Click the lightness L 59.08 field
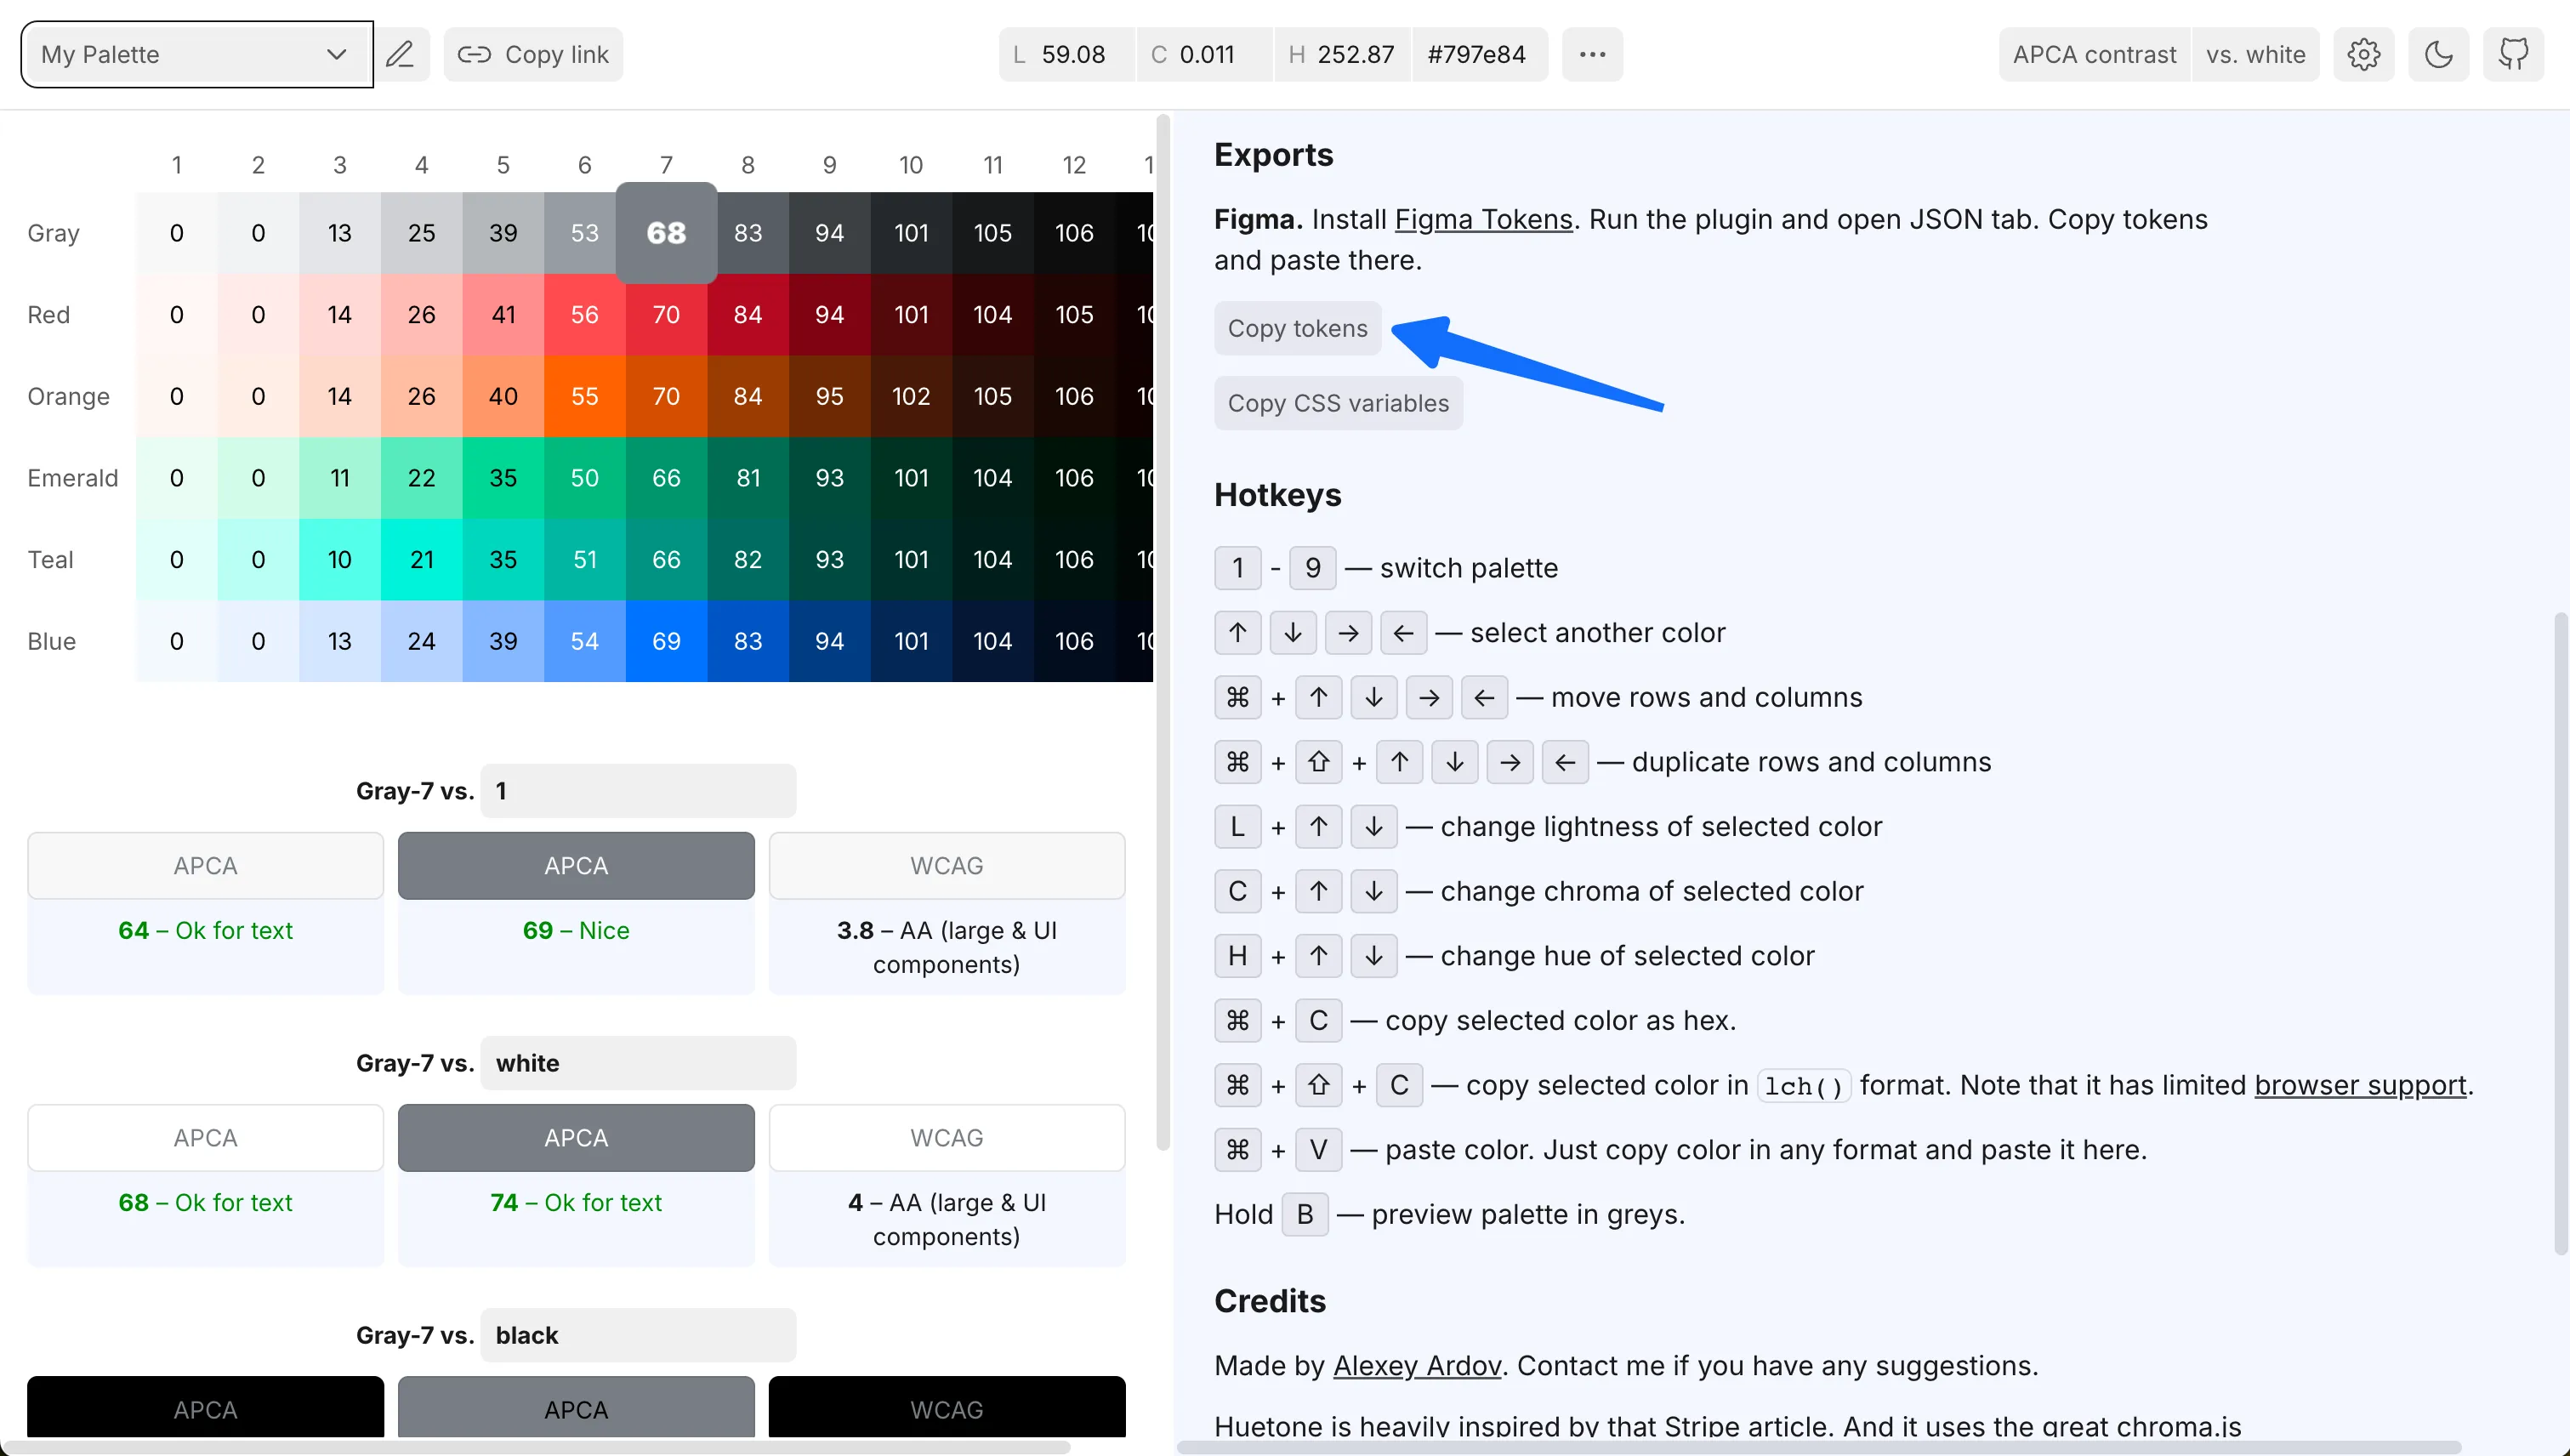The image size is (2570, 1456). point(1066,54)
